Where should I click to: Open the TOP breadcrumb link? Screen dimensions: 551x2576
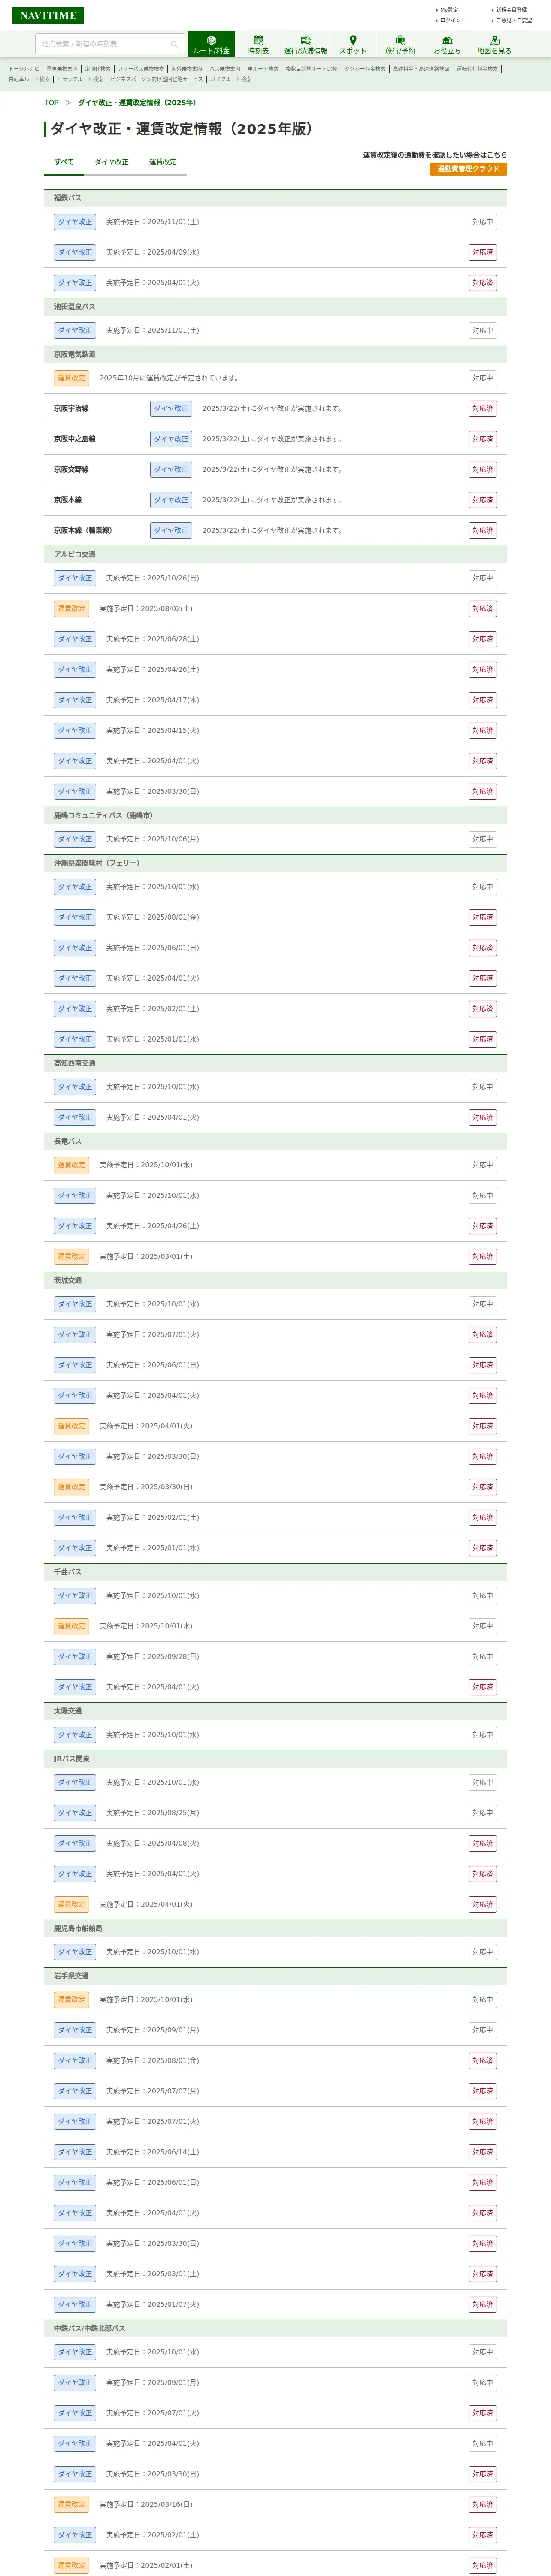(x=51, y=103)
